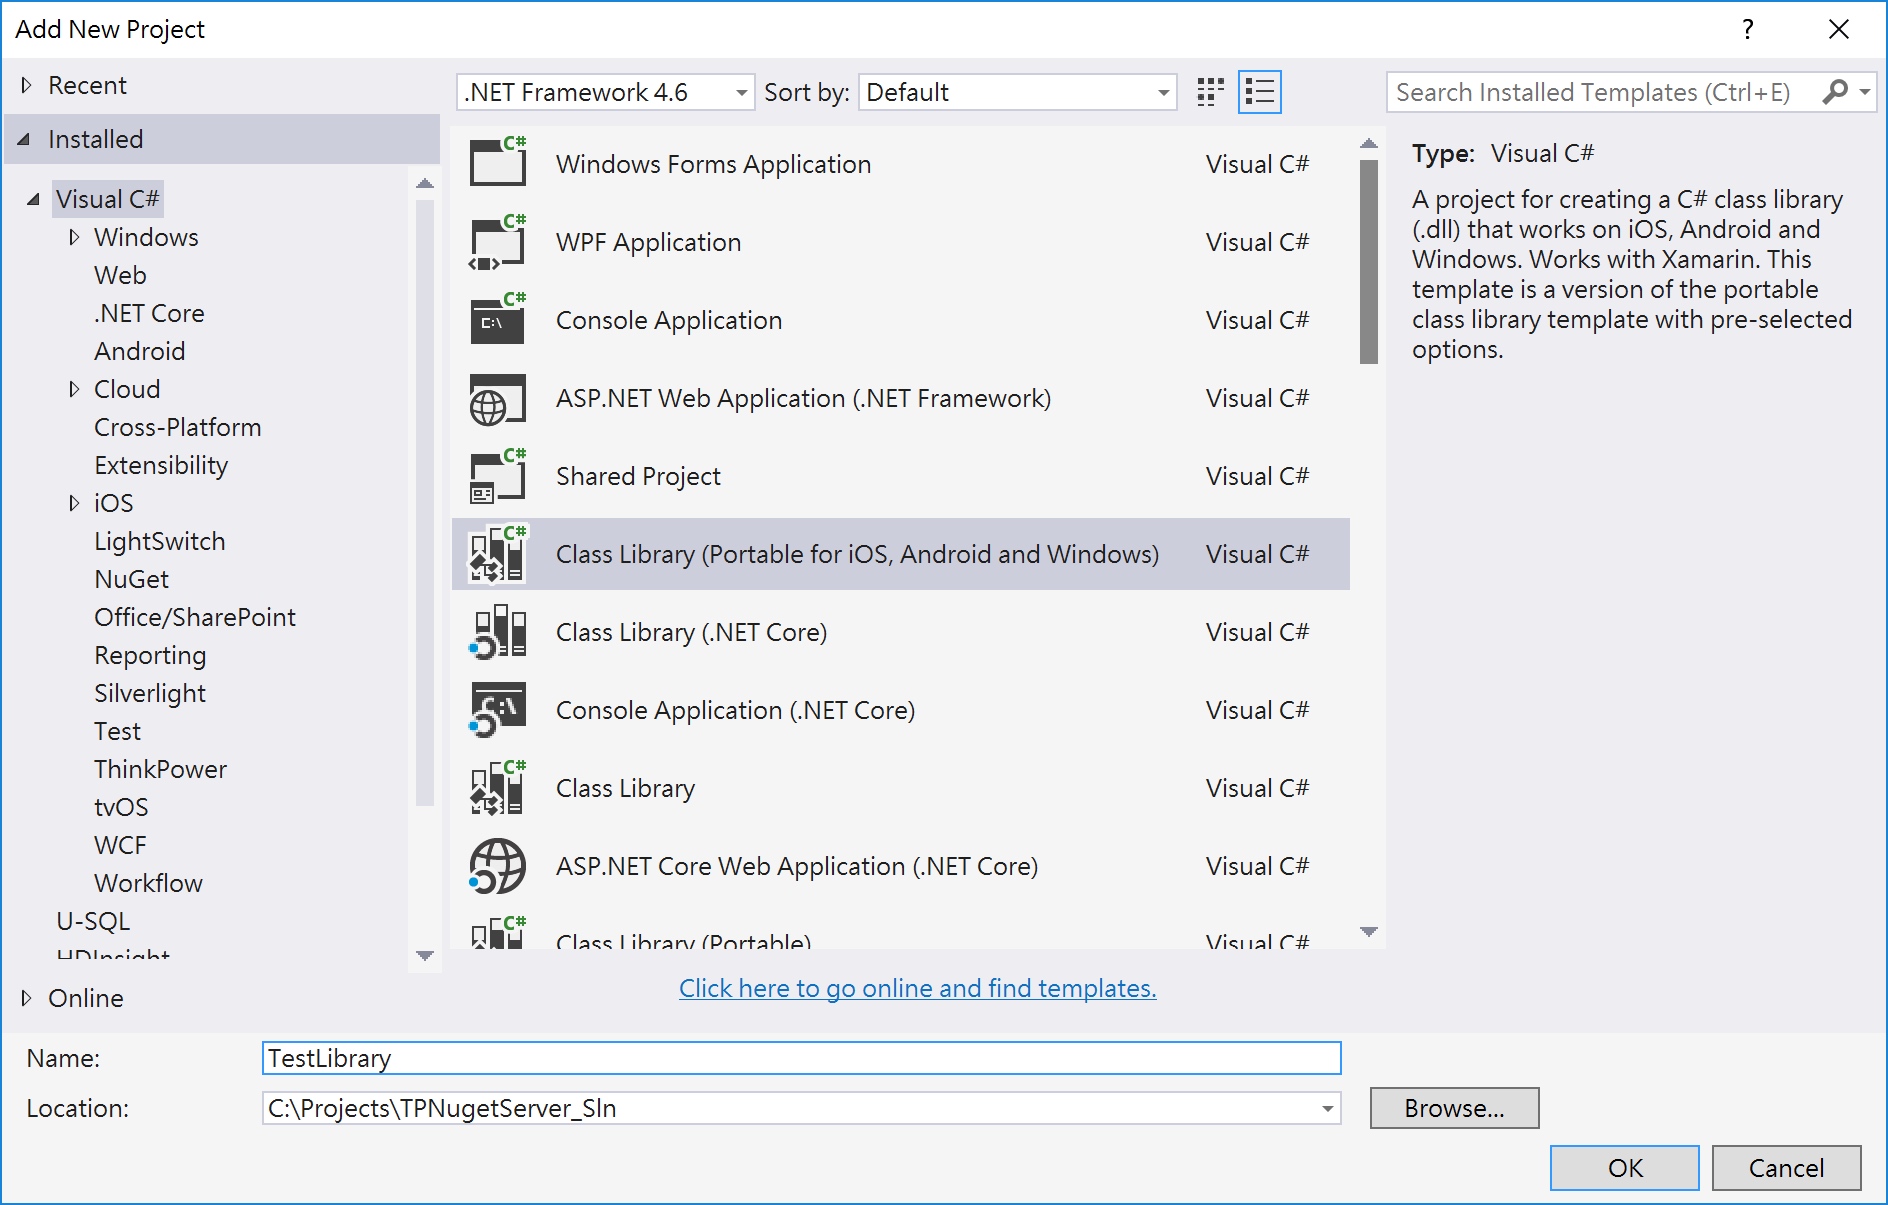Switch to small icons view
The height and width of the screenshot is (1205, 1888).
coord(1210,92)
